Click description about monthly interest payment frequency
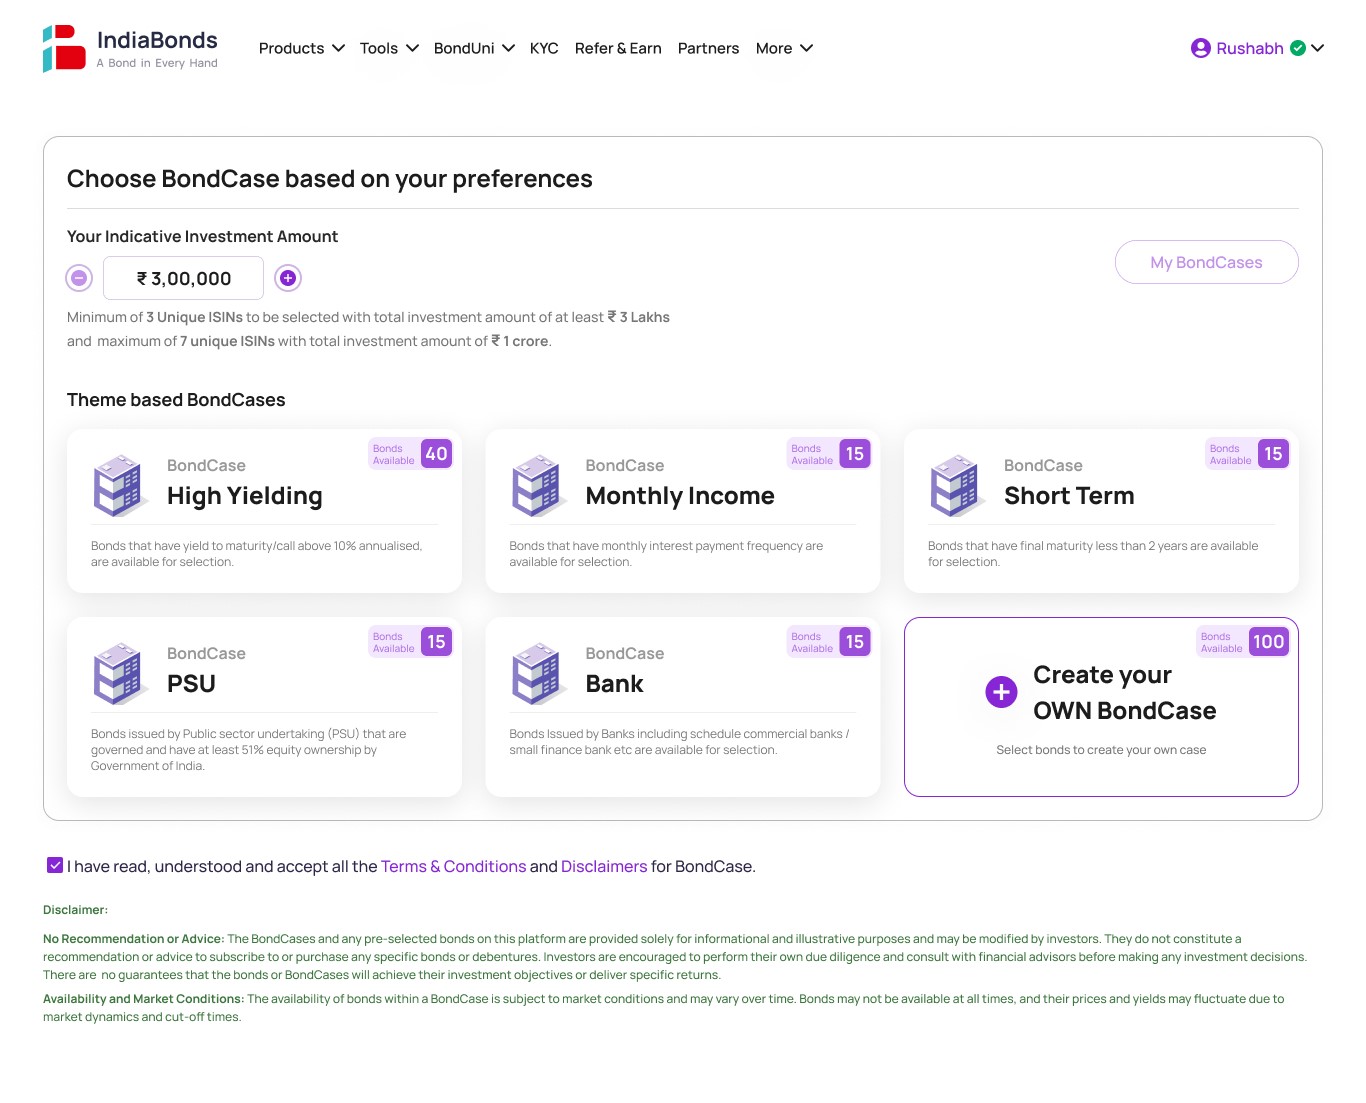1366x1103 pixels. [x=666, y=554]
